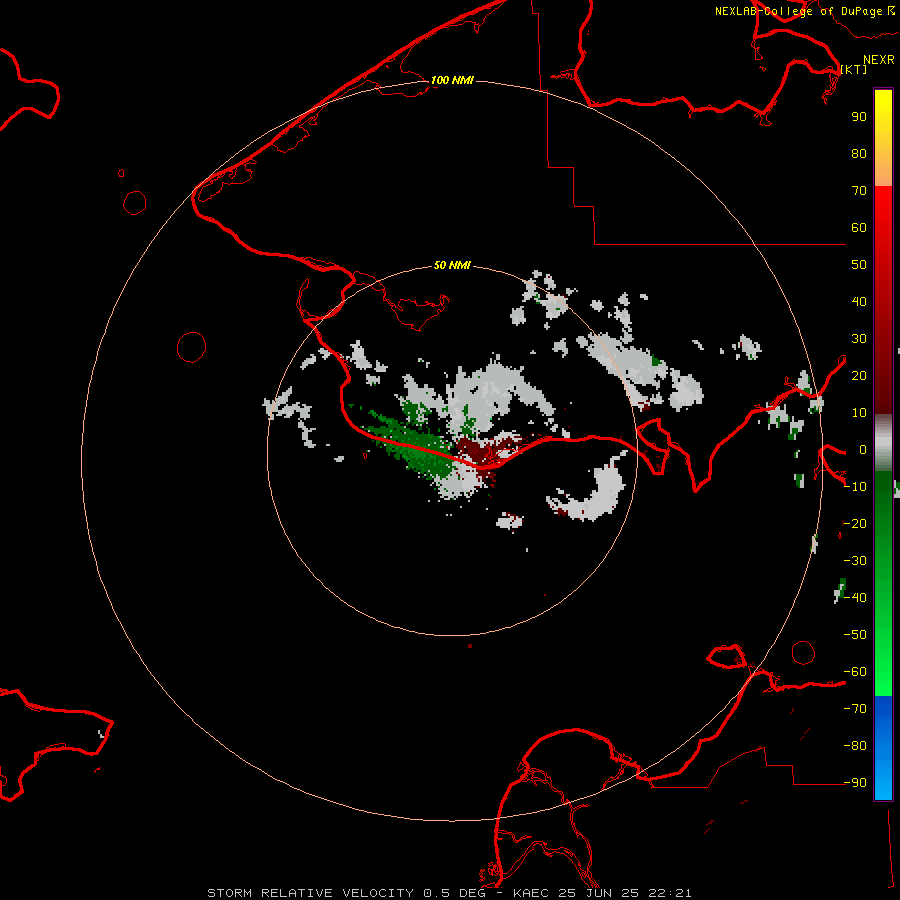Viewport: 900px width, 900px height.
Task: Click the -30 scale value
Action: pyautogui.click(x=855, y=561)
